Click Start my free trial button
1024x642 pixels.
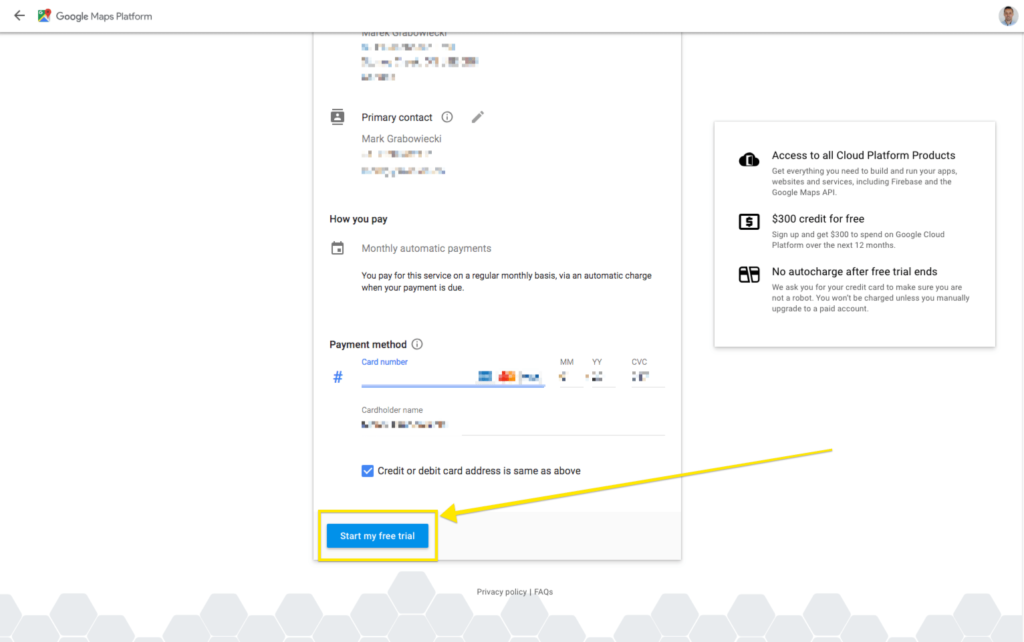click(377, 536)
